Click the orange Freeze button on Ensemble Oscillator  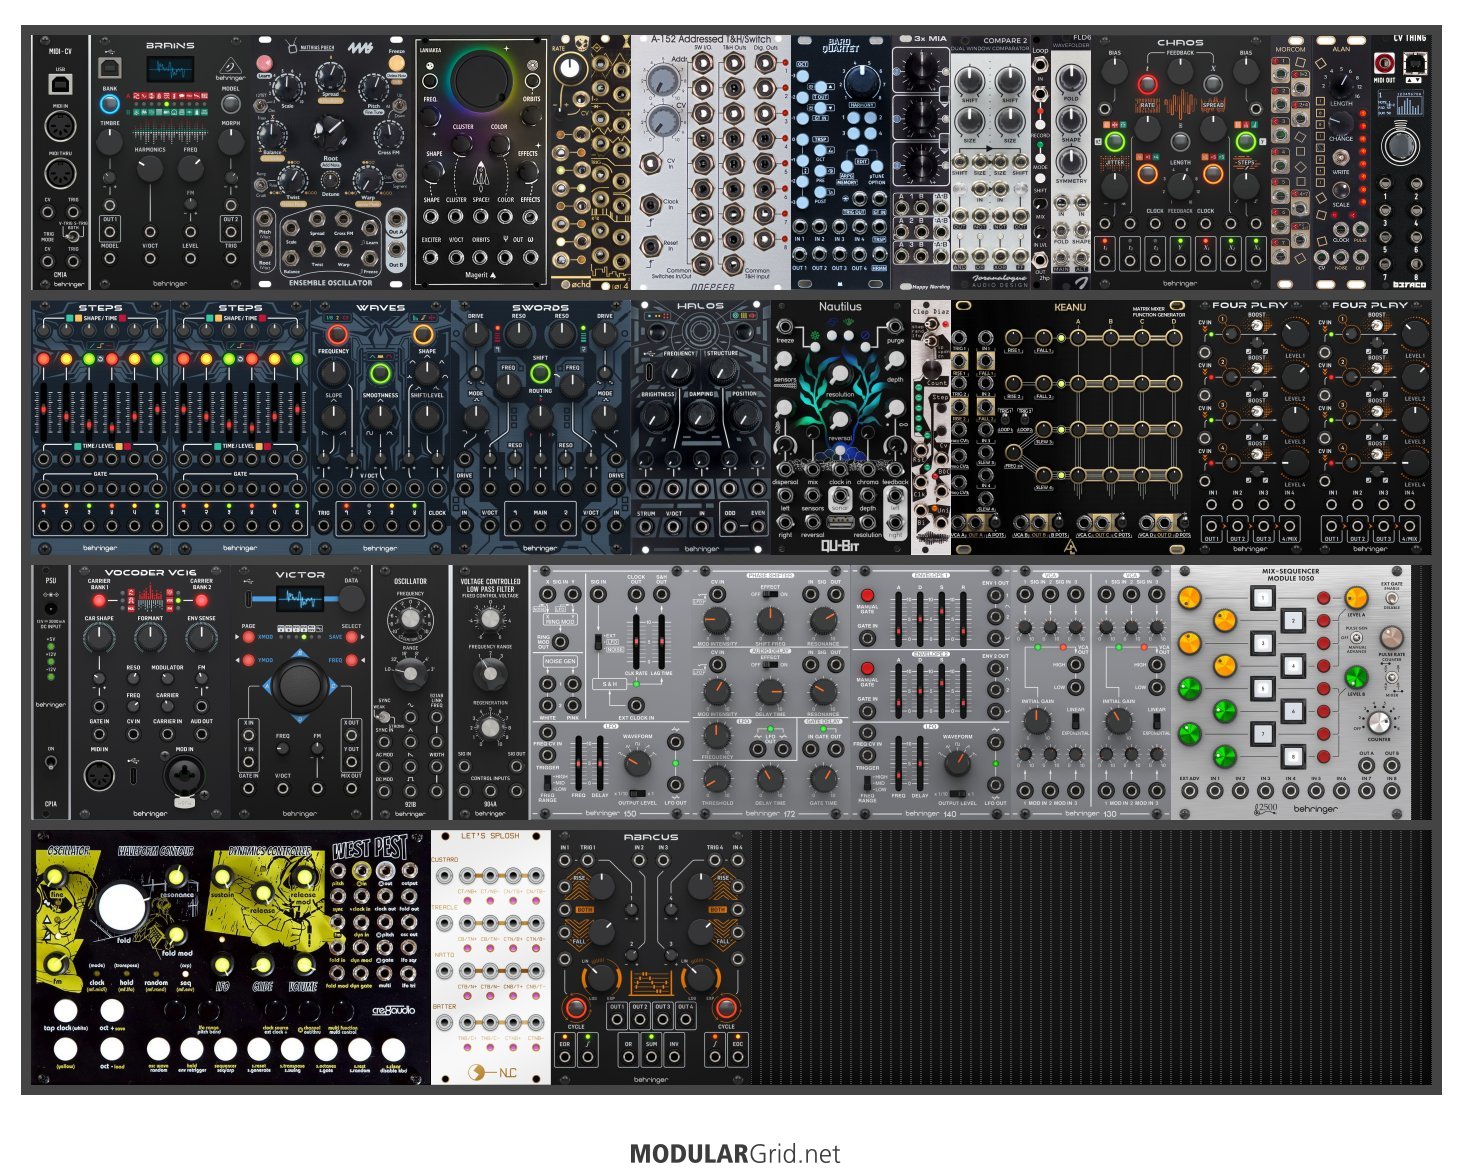coord(397,62)
